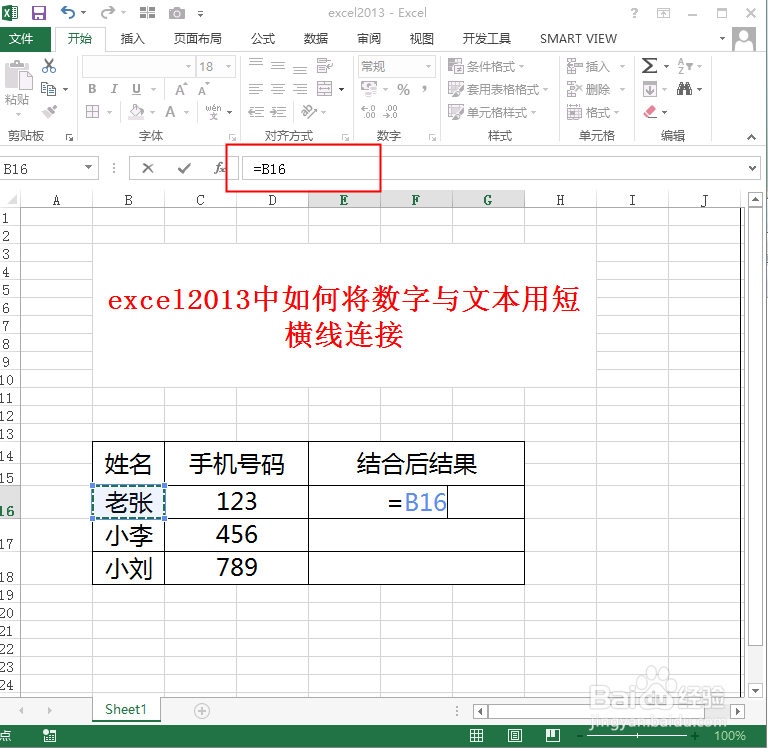Screen dimensions: 768x748
Task: Open the font name dropdown
Action: click(x=189, y=66)
